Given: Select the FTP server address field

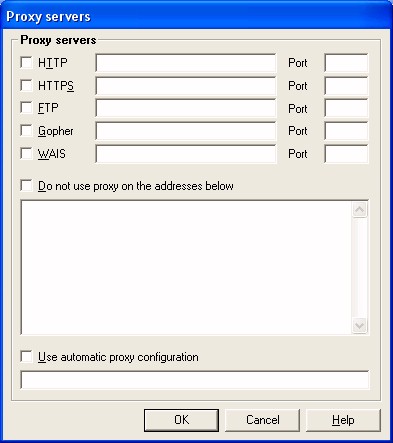Looking at the screenshot, I should click(x=186, y=108).
